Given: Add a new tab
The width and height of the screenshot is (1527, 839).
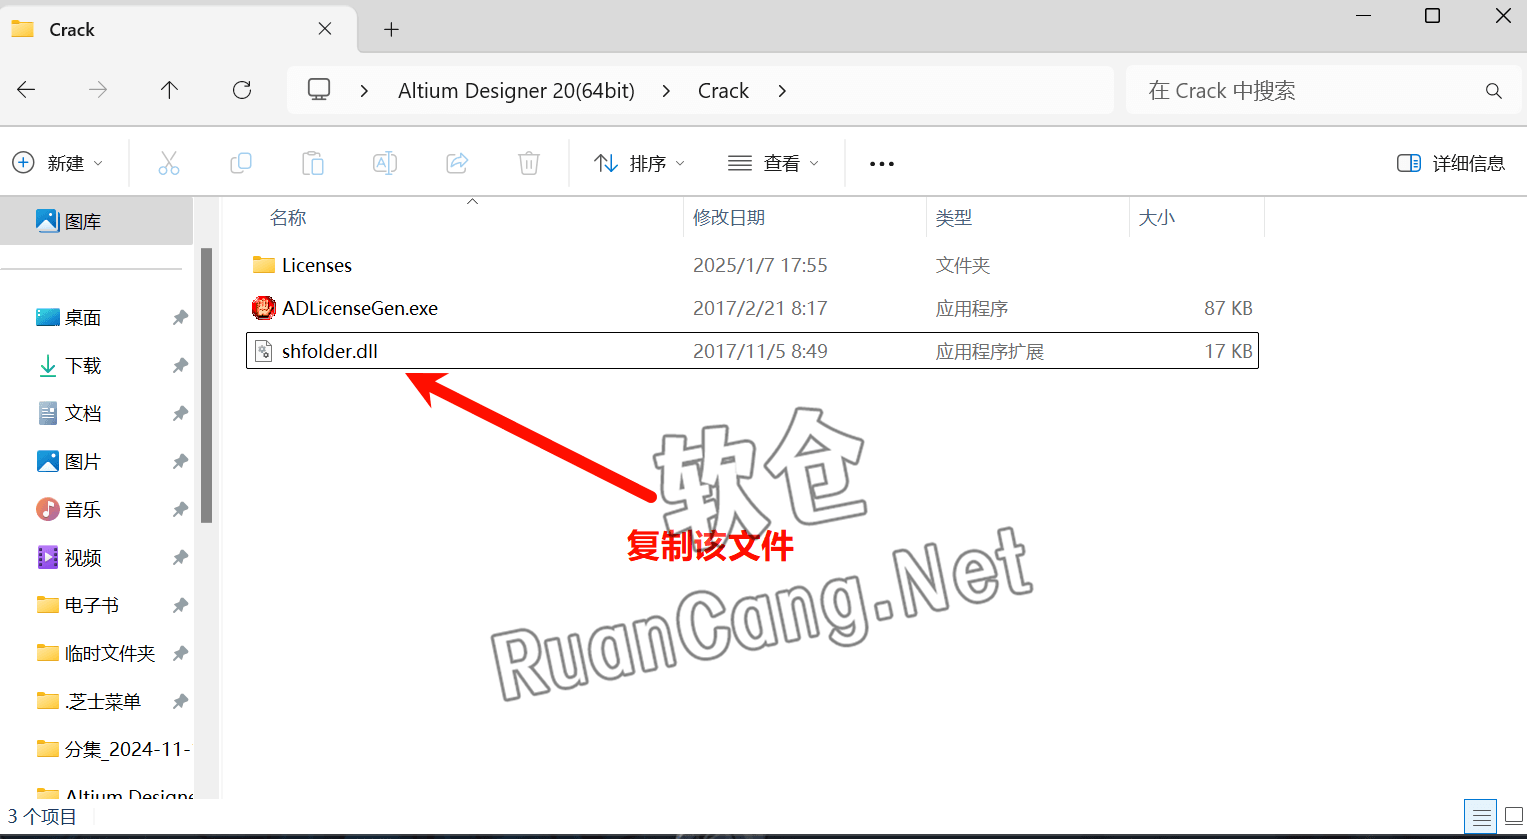Looking at the screenshot, I should (391, 30).
